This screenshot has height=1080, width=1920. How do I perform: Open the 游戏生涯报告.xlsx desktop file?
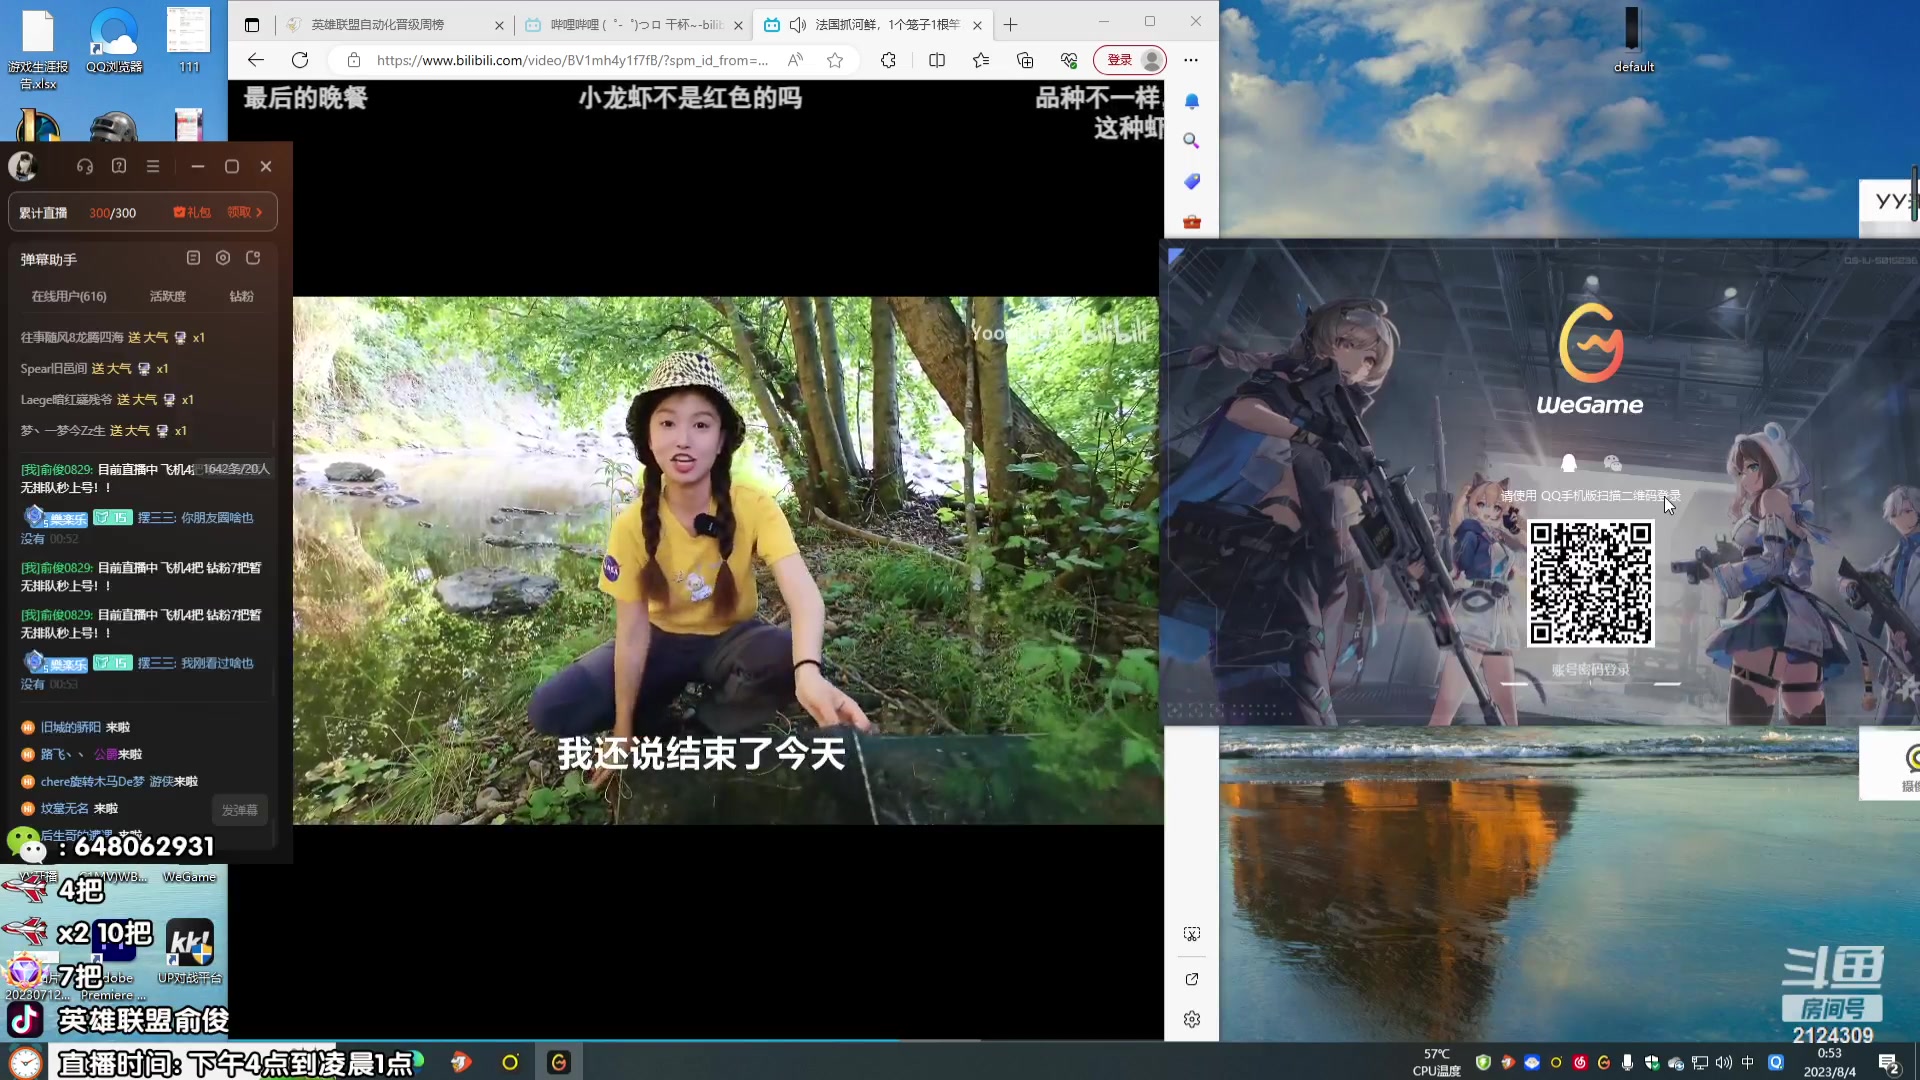coord(38,48)
